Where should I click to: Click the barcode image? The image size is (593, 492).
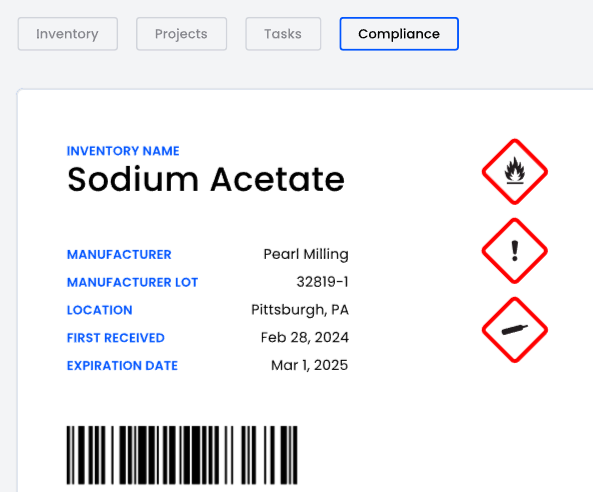(x=182, y=455)
